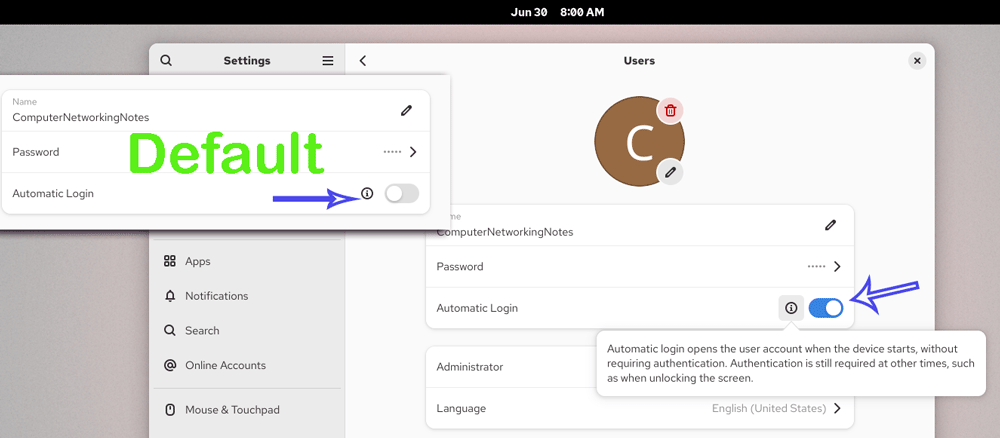Click the sidebar Search magnifier icon
The width and height of the screenshot is (1000, 438).
(170, 330)
